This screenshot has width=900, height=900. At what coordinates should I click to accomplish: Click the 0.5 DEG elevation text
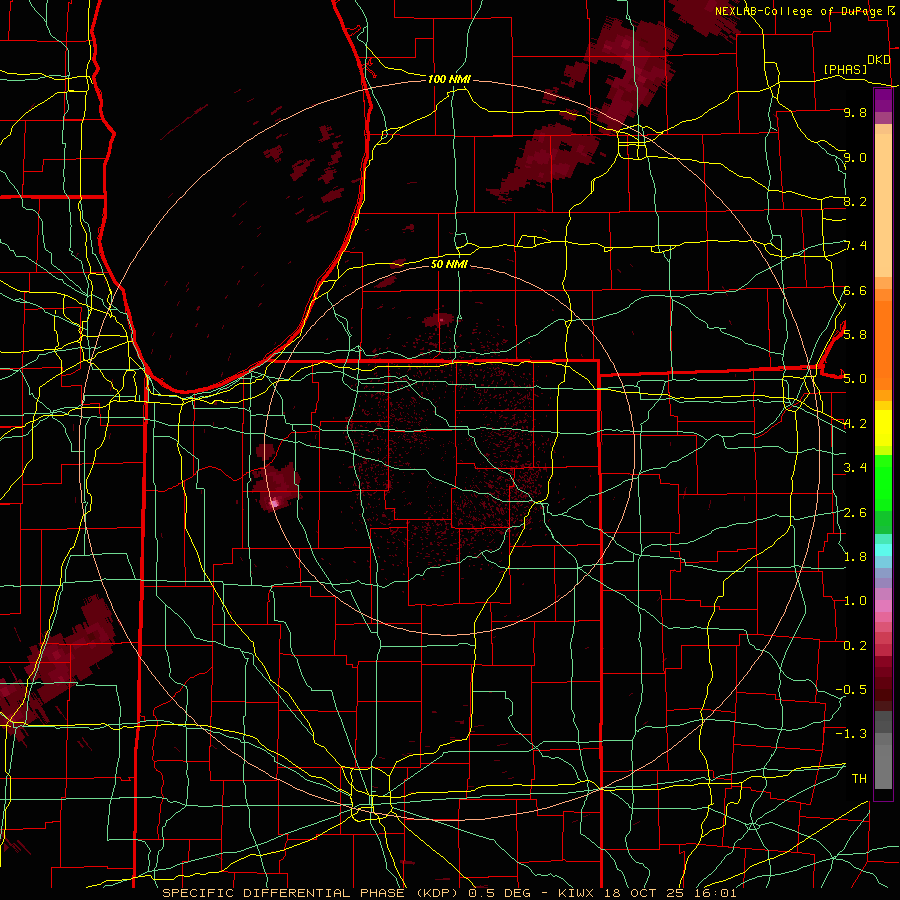coord(498,893)
